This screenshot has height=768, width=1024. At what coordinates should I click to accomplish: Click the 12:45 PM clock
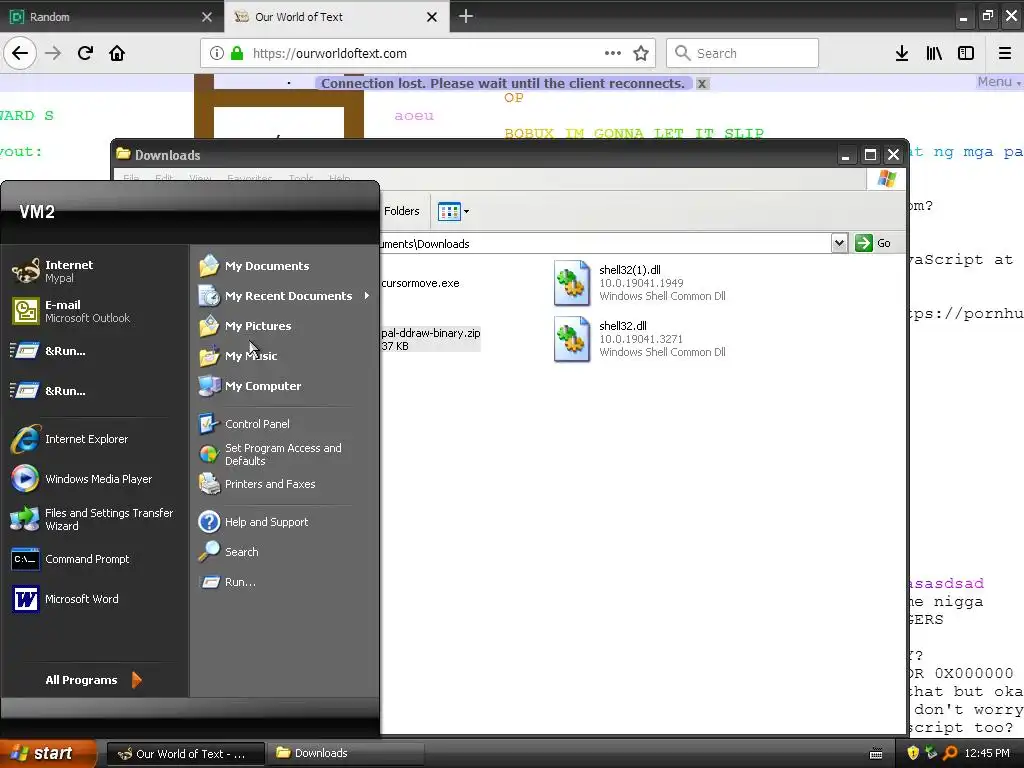point(987,754)
